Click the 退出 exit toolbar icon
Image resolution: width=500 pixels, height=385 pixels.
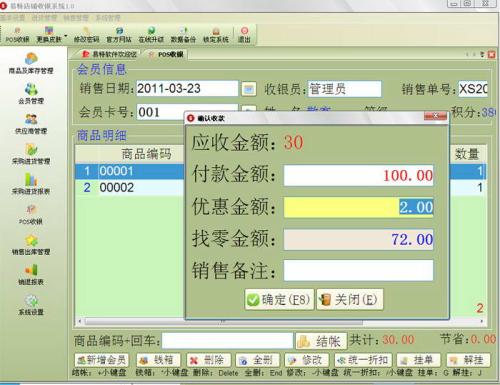click(244, 35)
